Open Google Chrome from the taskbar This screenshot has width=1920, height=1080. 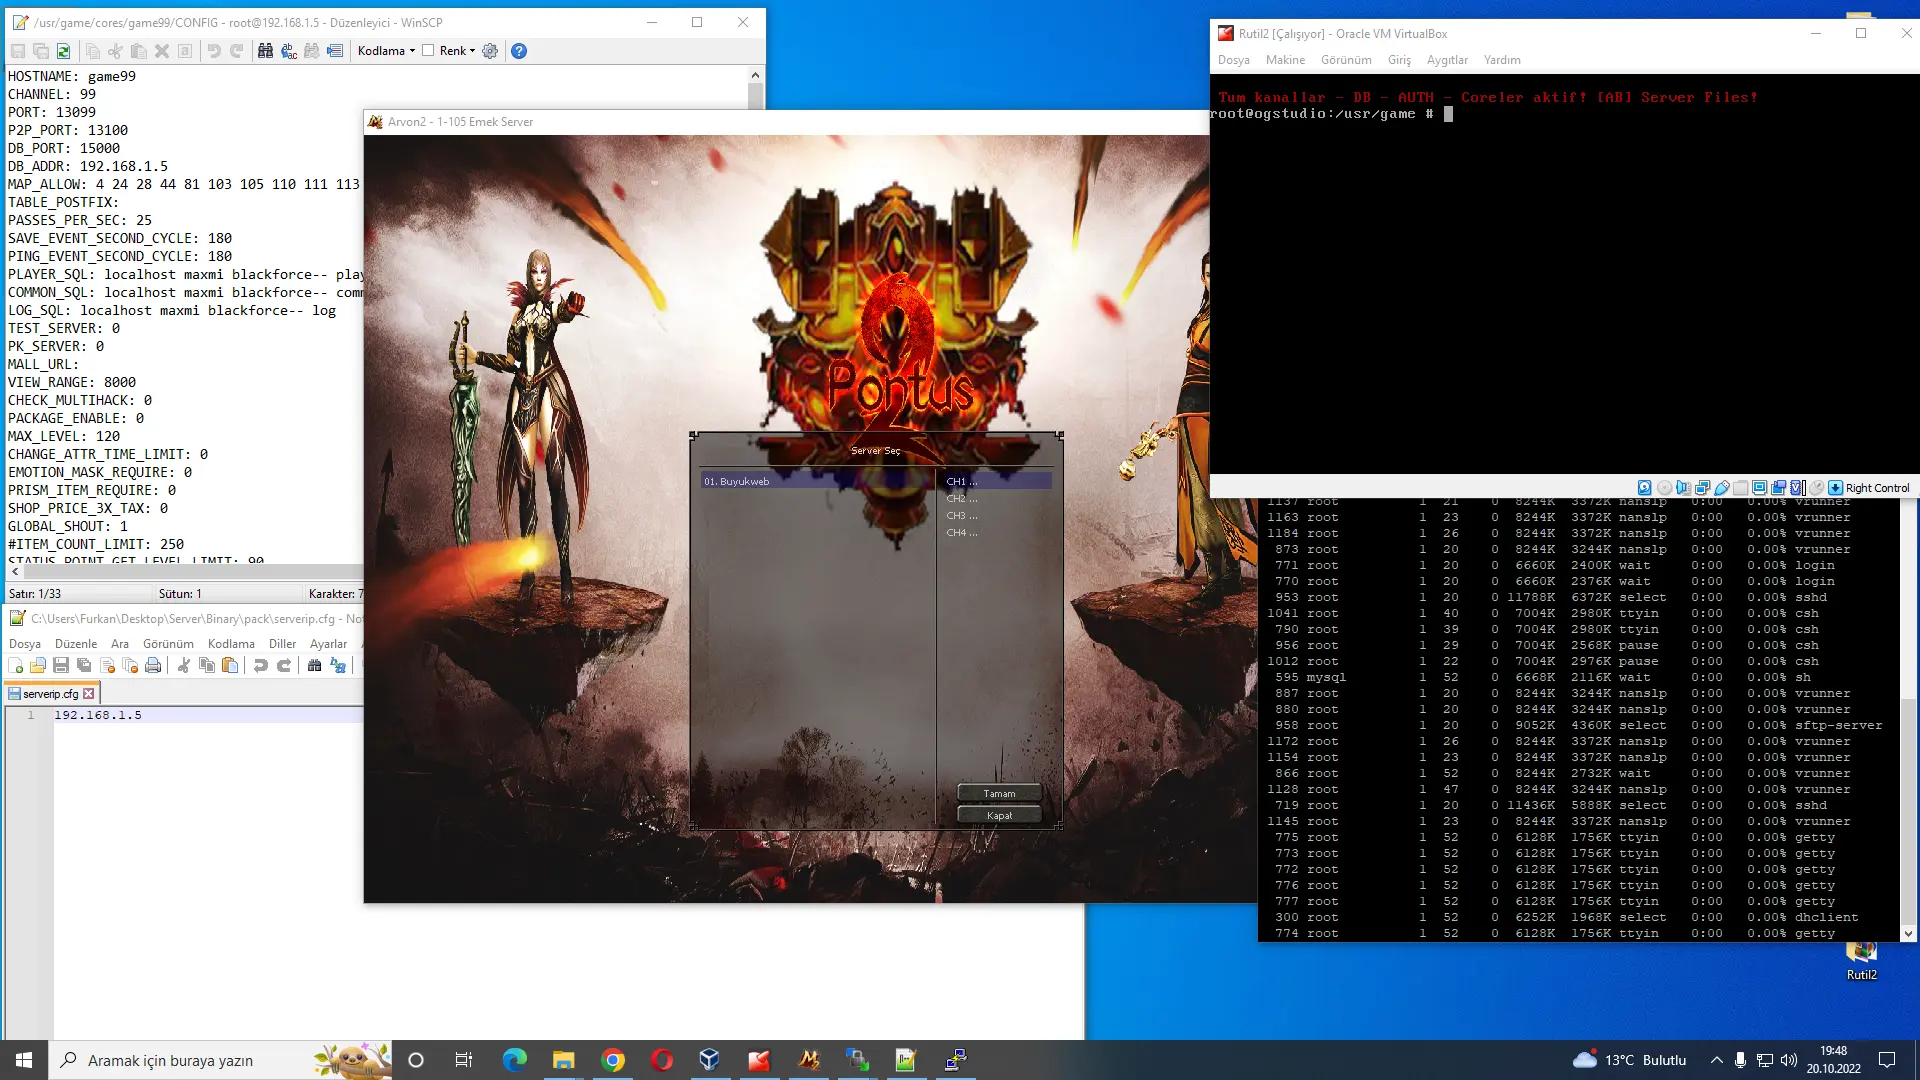[x=613, y=1060]
